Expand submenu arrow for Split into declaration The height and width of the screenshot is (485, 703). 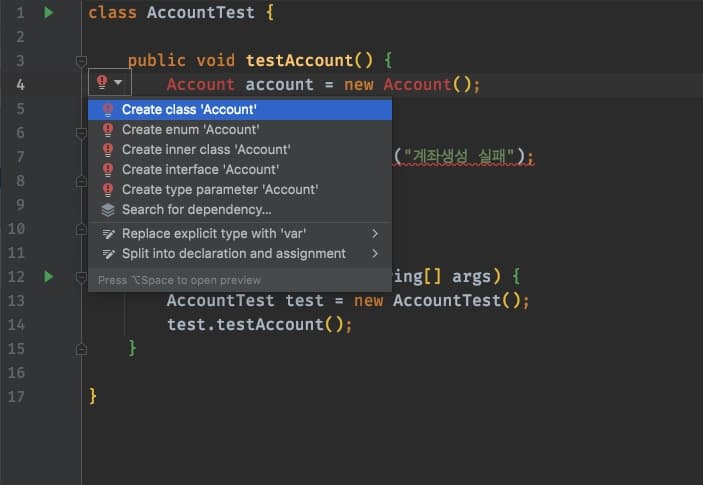coord(375,254)
